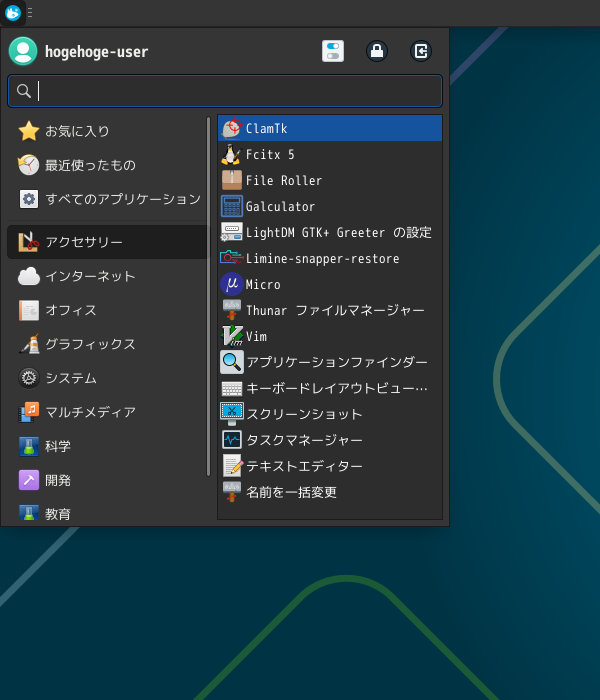Click the log out icon

pos(421,51)
